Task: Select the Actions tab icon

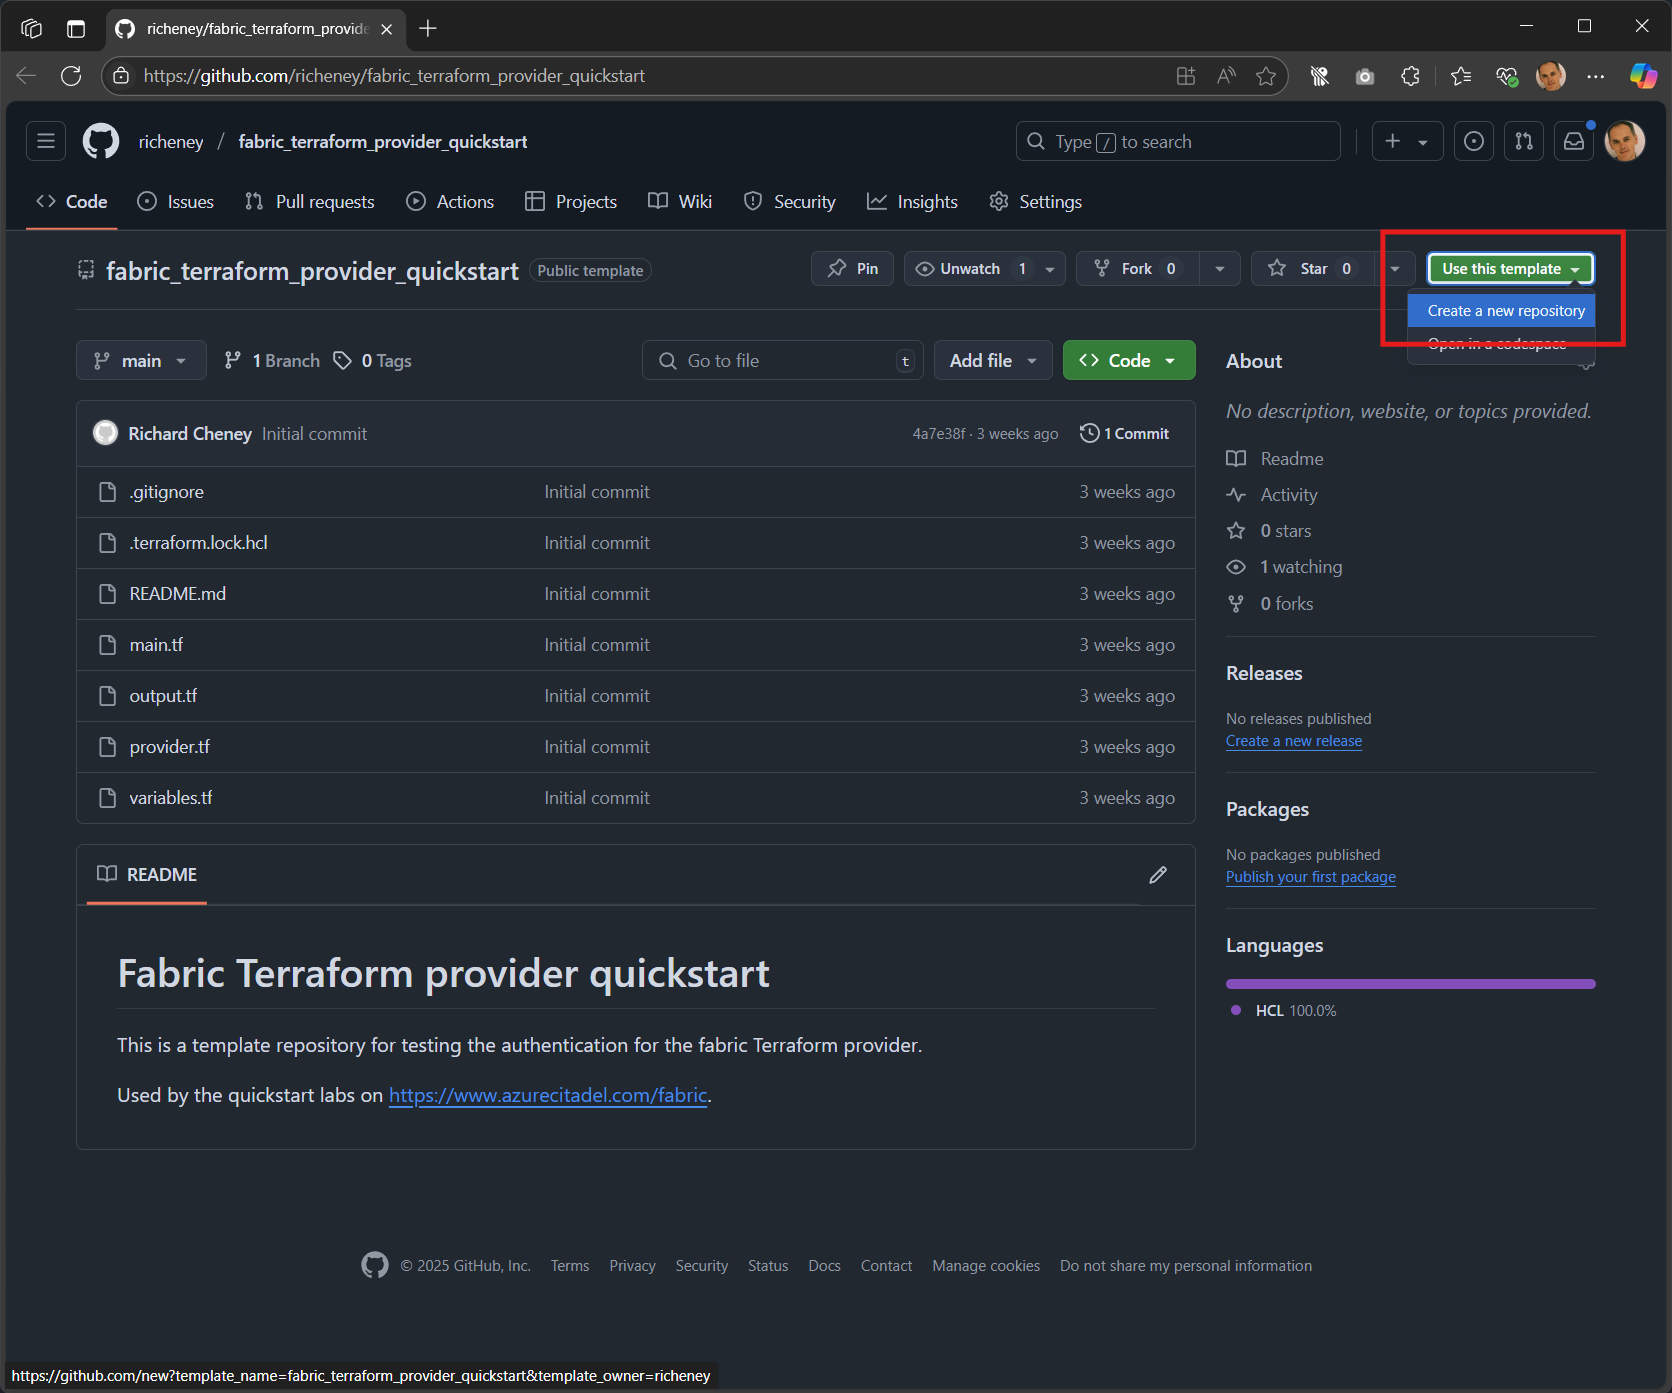Action: pos(416,201)
